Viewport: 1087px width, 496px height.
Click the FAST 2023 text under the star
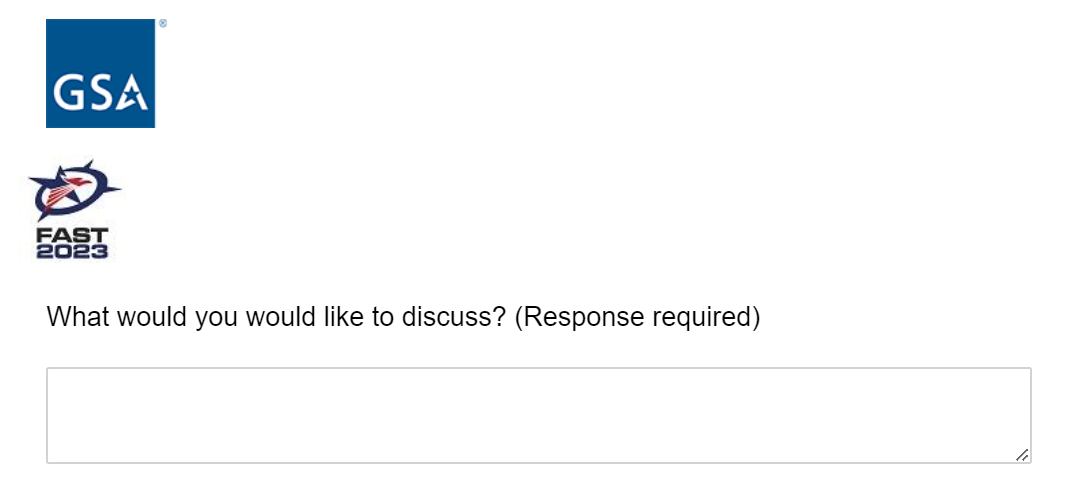click(x=72, y=243)
